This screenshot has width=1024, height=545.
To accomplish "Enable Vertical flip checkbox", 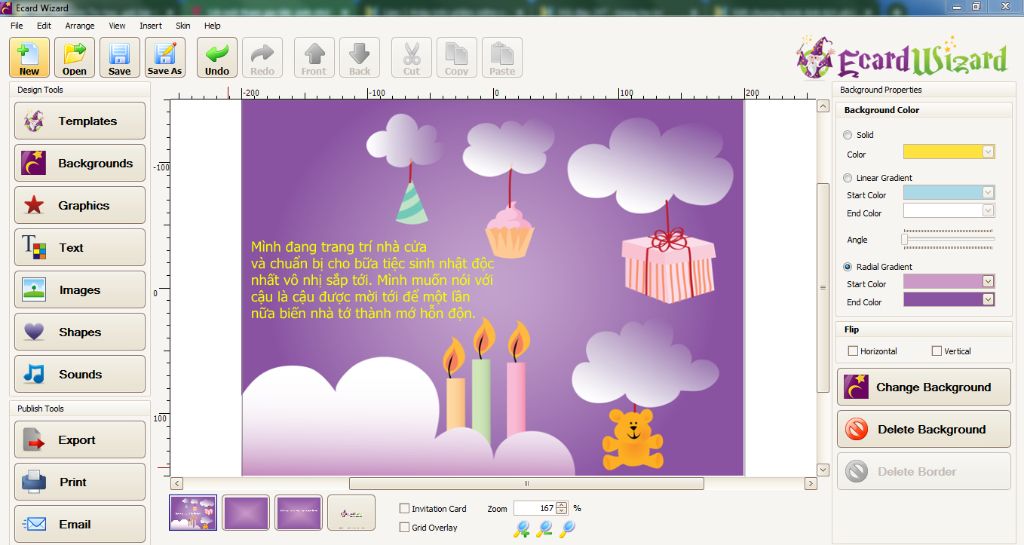I will (936, 351).
